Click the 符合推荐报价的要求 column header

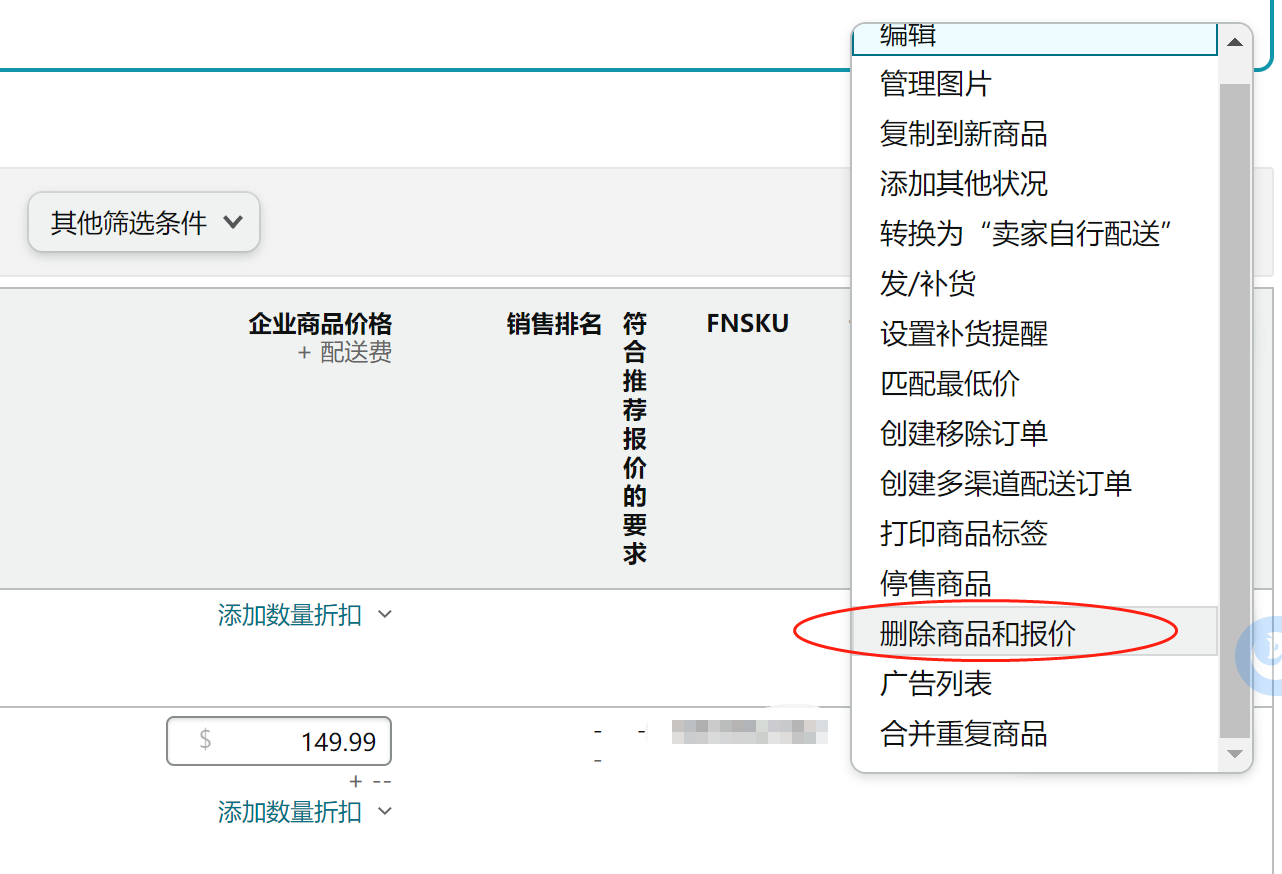pyautogui.click(x=635, y=438)
